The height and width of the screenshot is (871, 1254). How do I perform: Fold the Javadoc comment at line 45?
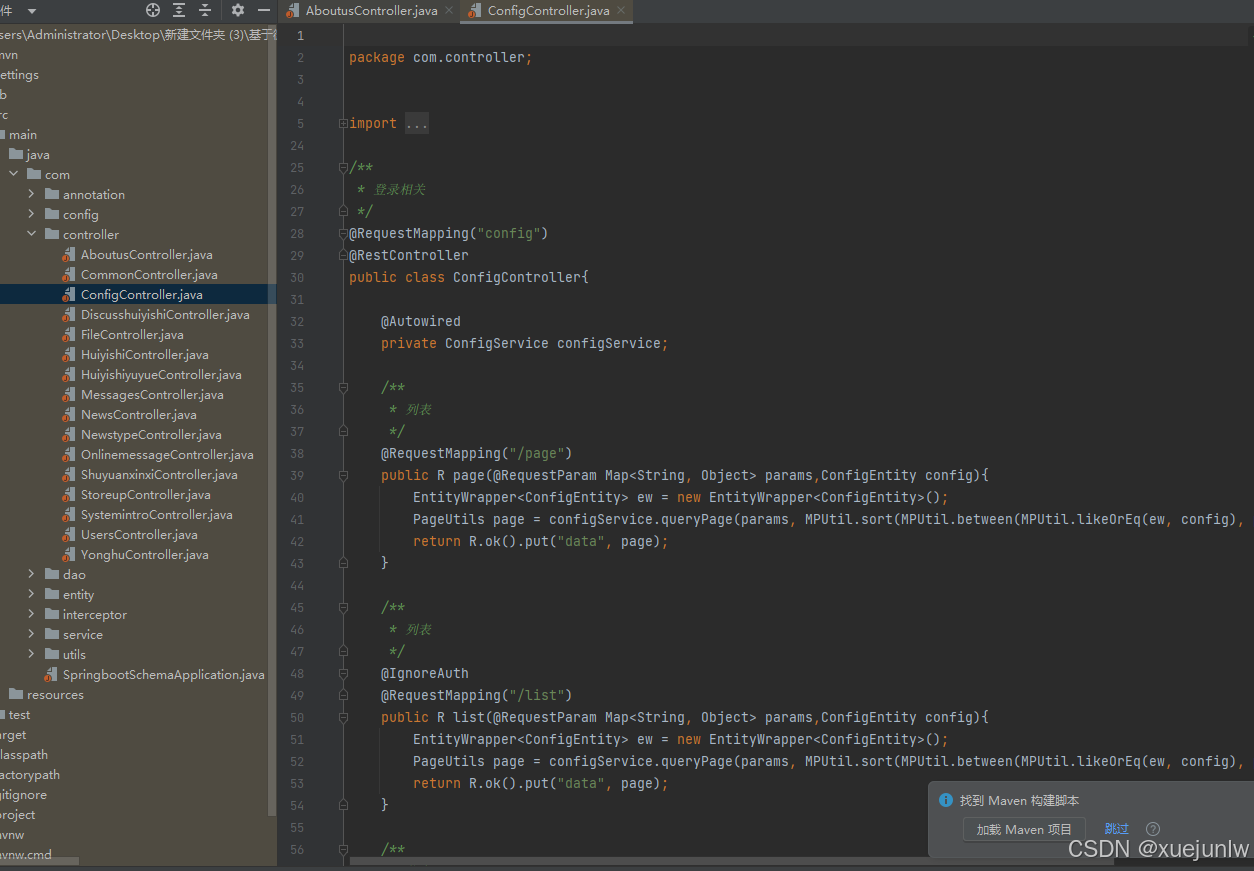[343, 608]
